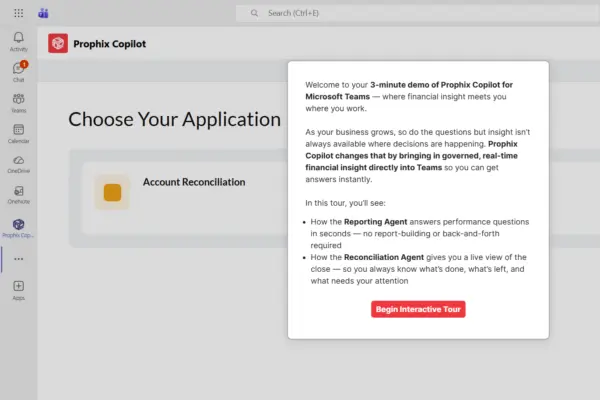Screen dimensions: 600x400
Task: Show more apps via ellipsis icon
Action: pyautogui.click(x=18, y=259)
